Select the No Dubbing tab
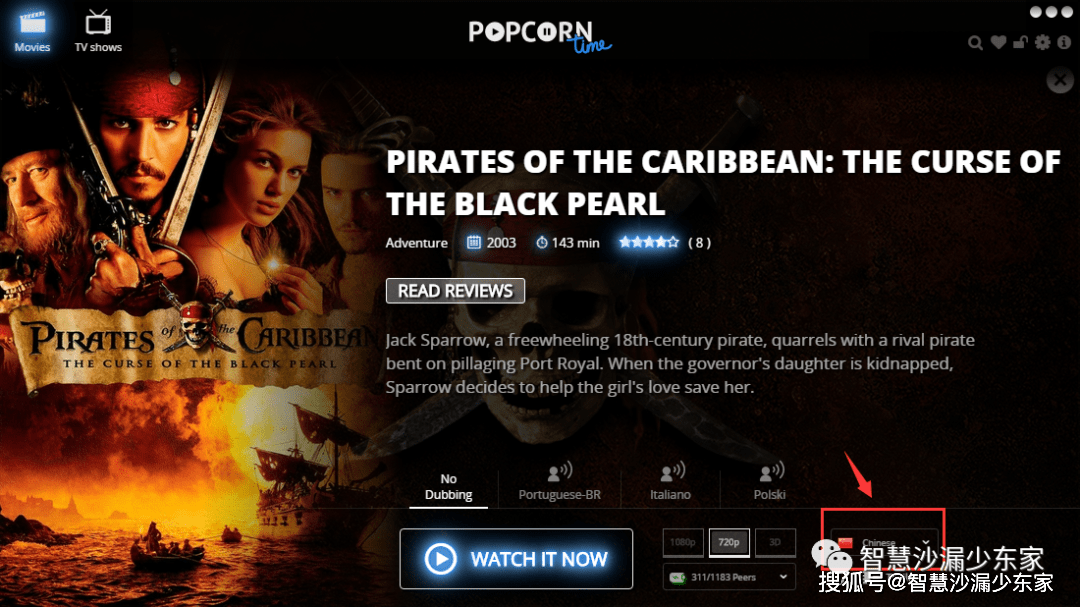This screenshot has width=1080, height=607. [x=448, y=486]
